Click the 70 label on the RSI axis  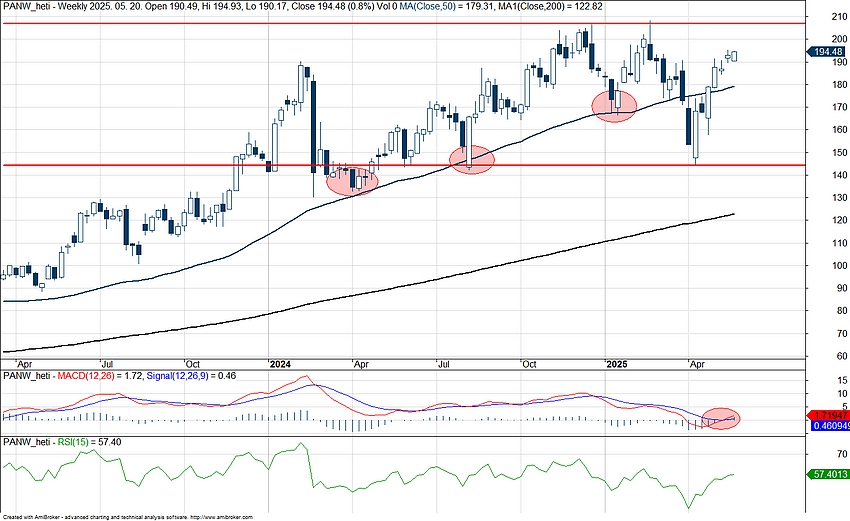pyautogui.click(x=841, y=454)
